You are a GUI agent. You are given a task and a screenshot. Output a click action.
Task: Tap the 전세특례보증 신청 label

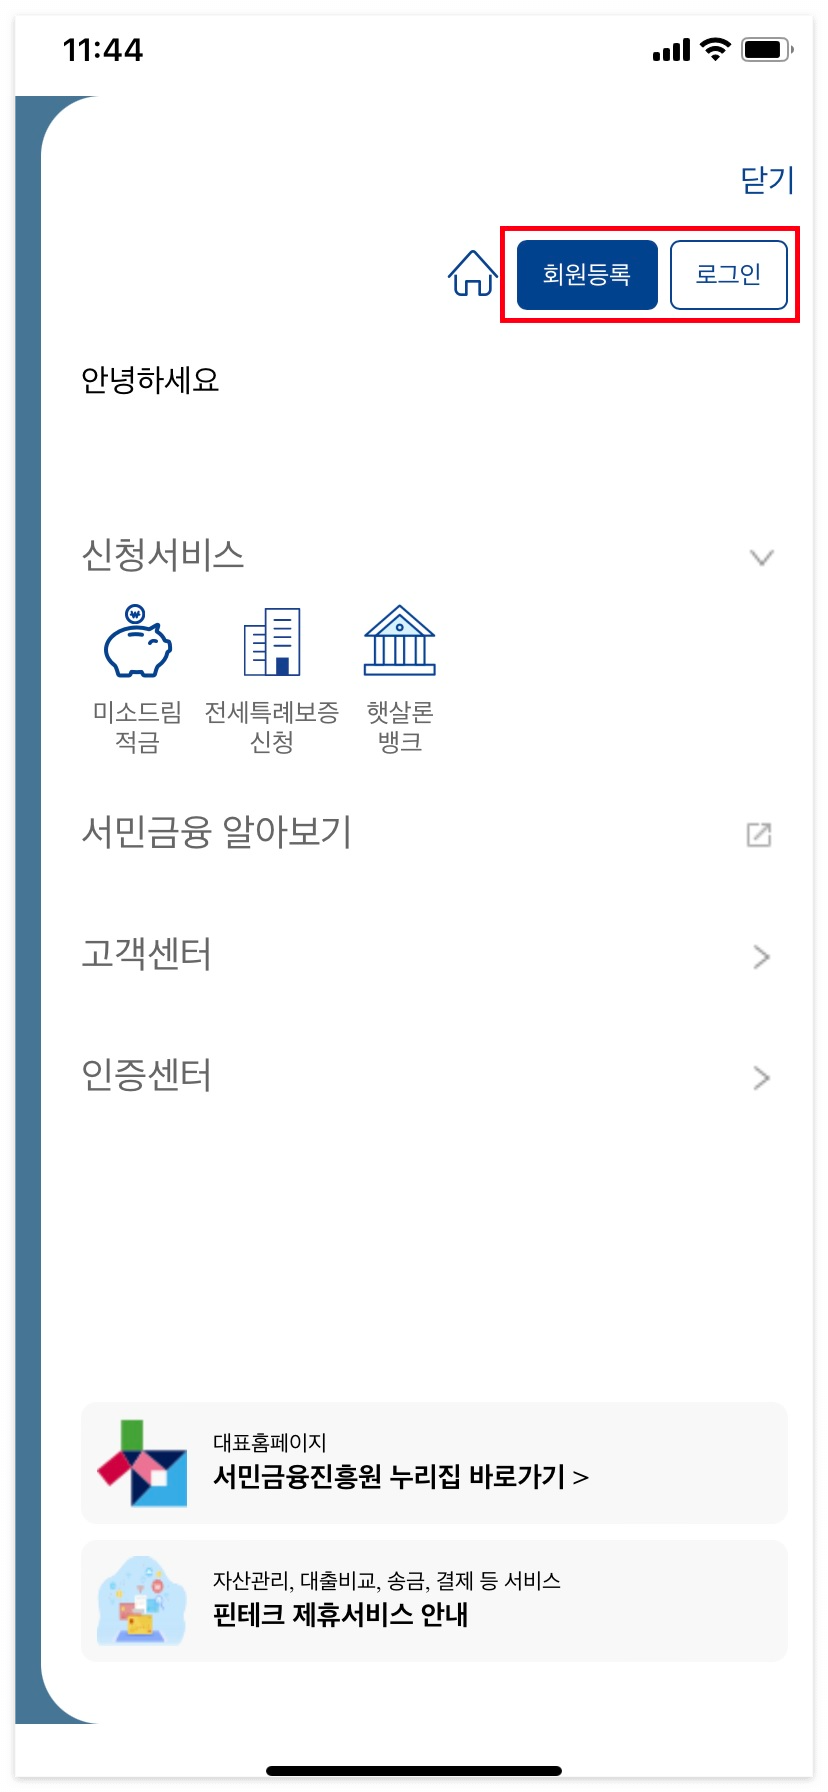272,727
